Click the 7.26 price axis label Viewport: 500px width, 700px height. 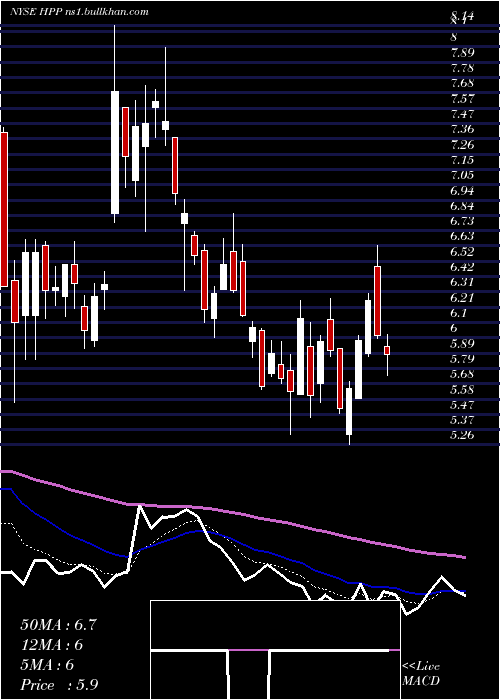pos(462,145)
